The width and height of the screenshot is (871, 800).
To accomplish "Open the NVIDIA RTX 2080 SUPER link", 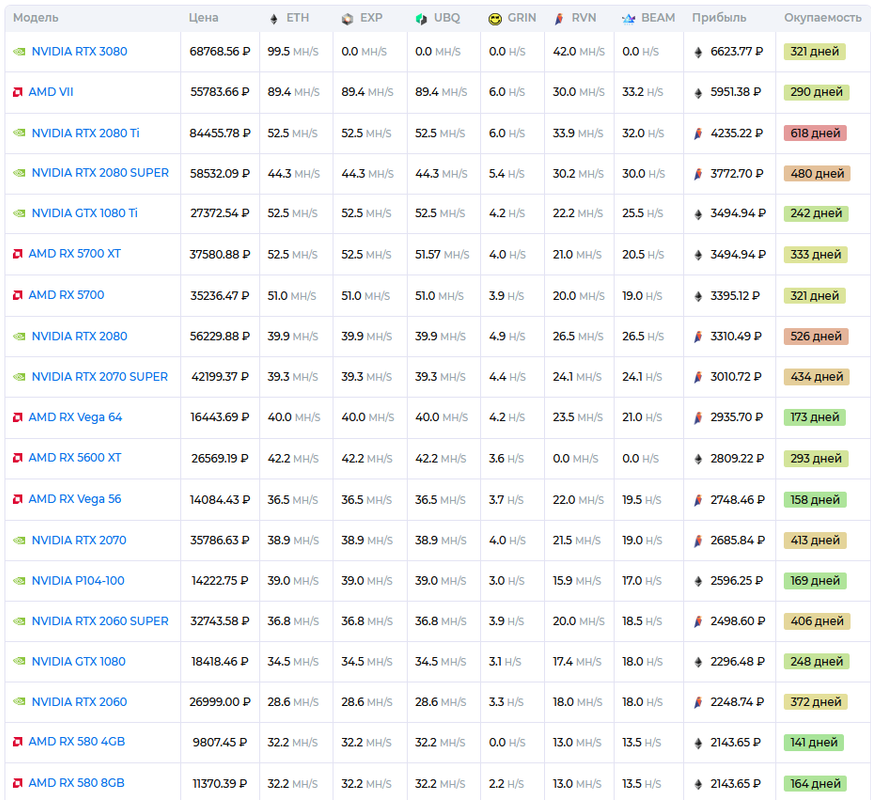I will click(100, 173).
